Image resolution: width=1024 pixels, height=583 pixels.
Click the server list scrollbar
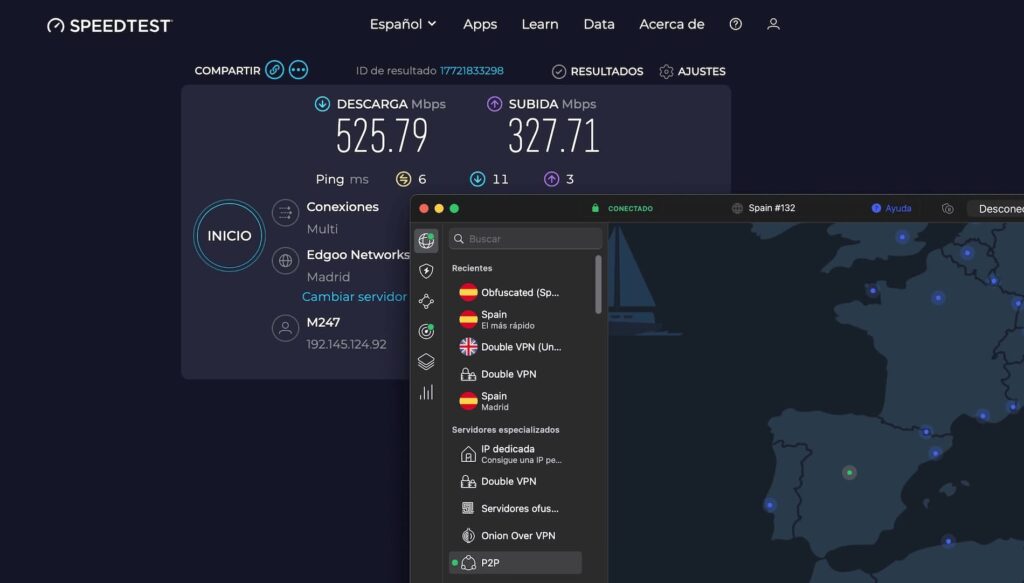pyautogui.click(x=598, y=285)
